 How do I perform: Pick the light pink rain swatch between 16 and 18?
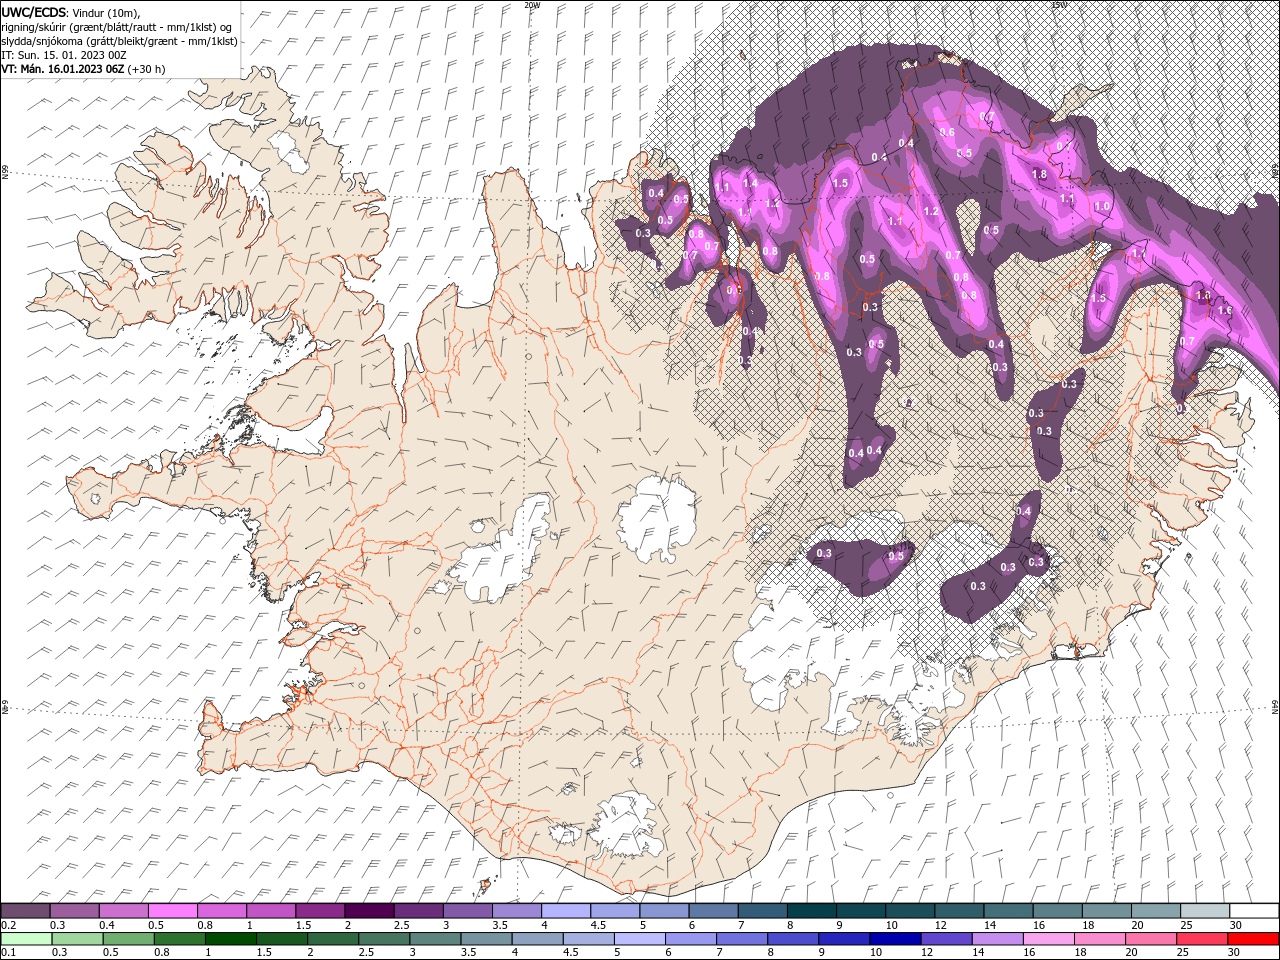click(x=1048, y=939)
